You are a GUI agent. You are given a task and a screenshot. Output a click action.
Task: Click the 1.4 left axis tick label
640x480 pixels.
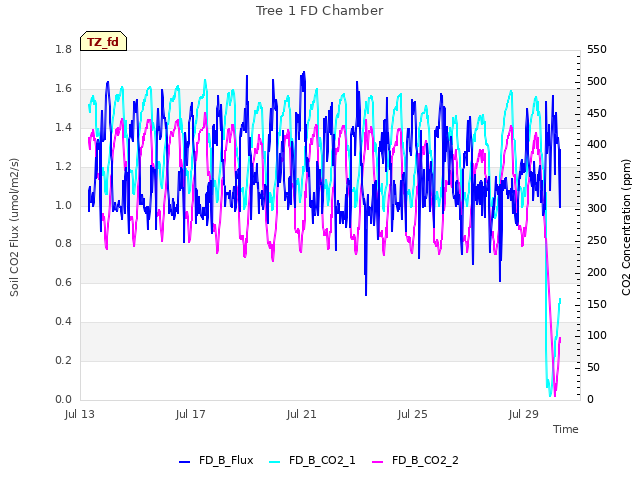[64, 127]
